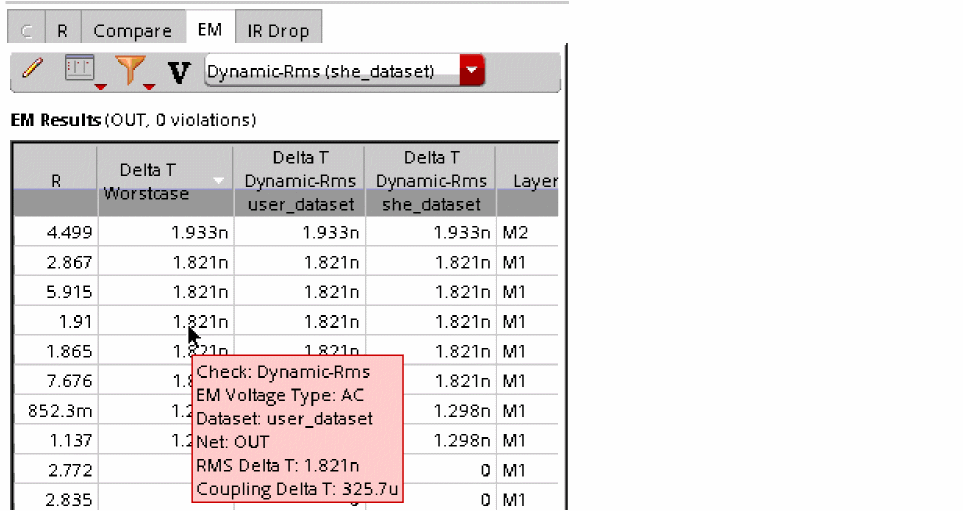Open the column chooser table icon
The image size is (963, 511).
tap(79, 68)
